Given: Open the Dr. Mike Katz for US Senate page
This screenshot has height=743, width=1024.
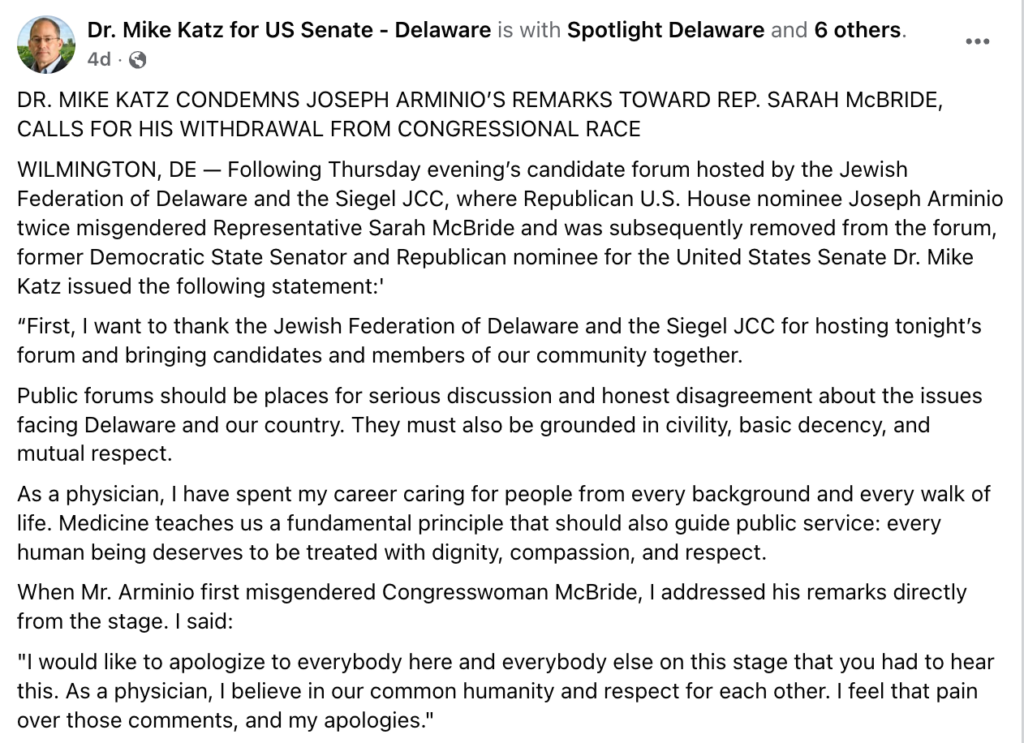Looking at the screenshot, I should [x=289, y=30].
